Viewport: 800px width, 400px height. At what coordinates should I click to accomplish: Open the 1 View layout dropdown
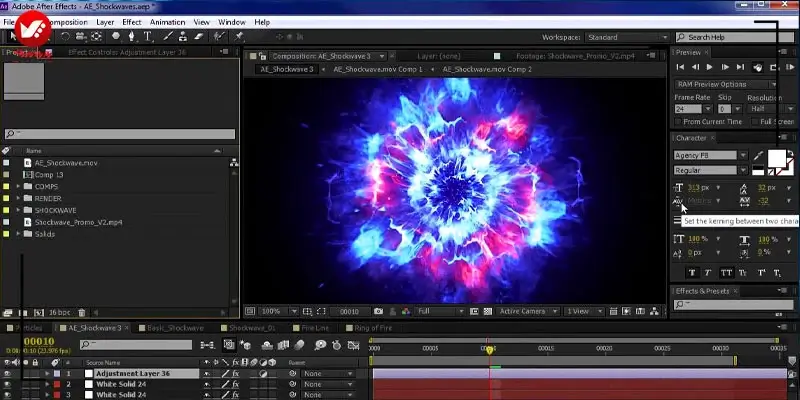[x=585, y=311]
